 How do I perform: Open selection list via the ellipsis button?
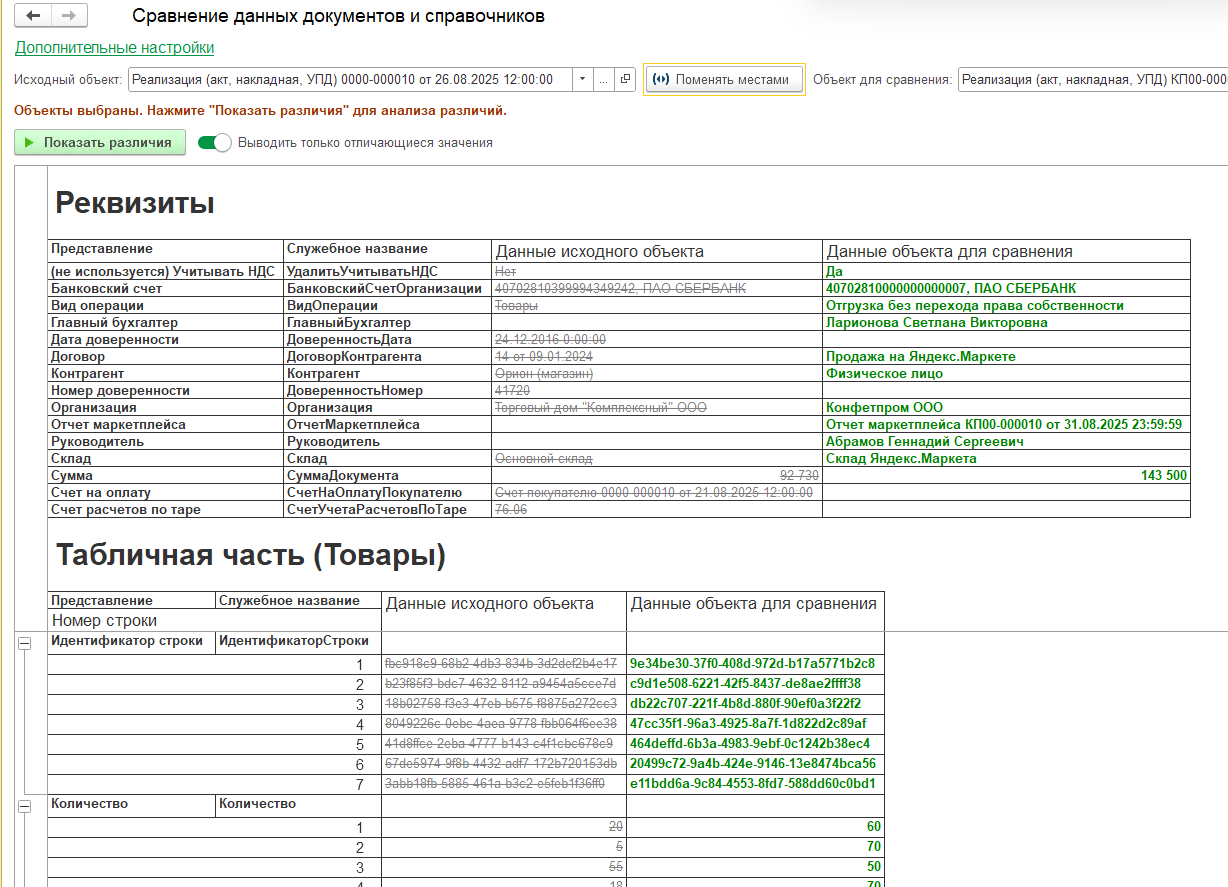point(604,80)
